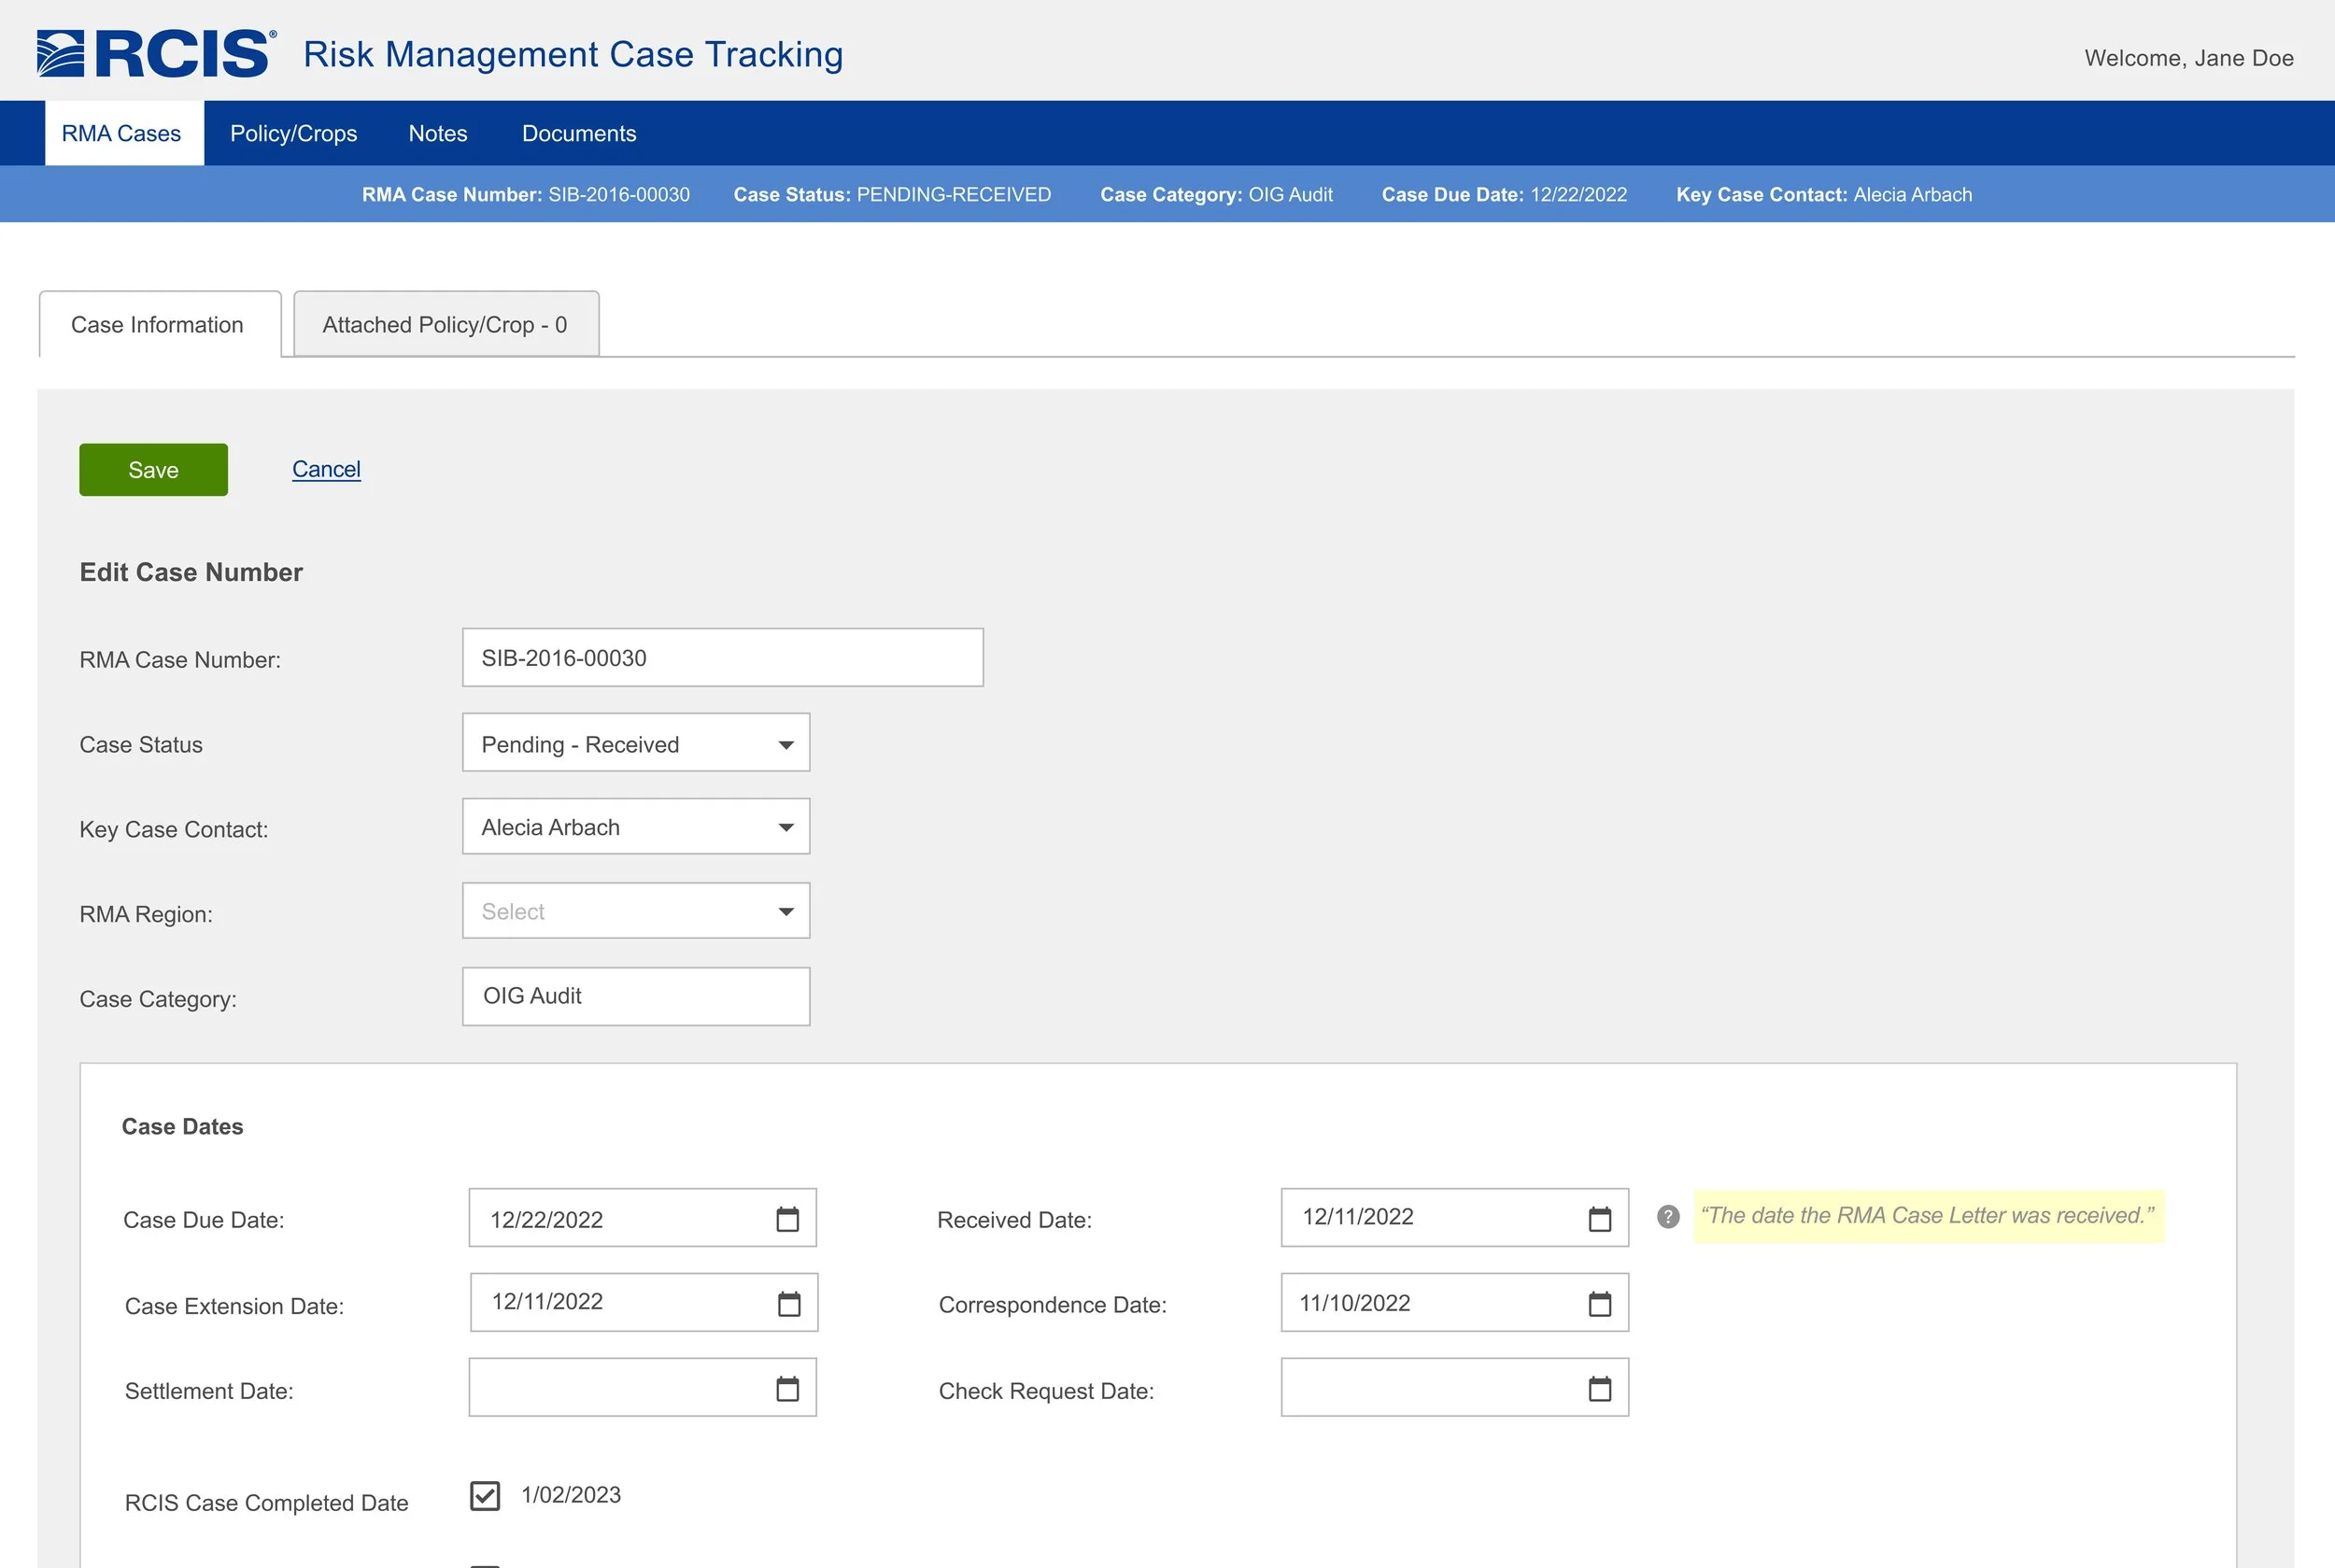Switch to the Policy/Crops menu tab
This screenshot has width=2335, height=1568.
tap(293, 133)
